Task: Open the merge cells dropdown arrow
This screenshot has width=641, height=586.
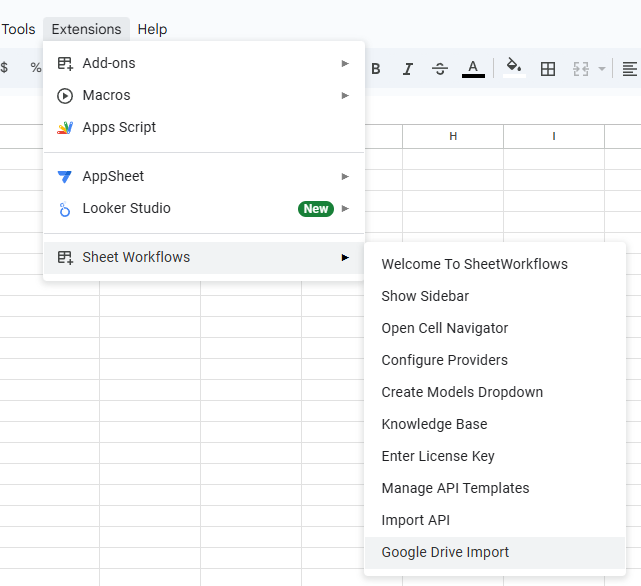Action: 602,69
